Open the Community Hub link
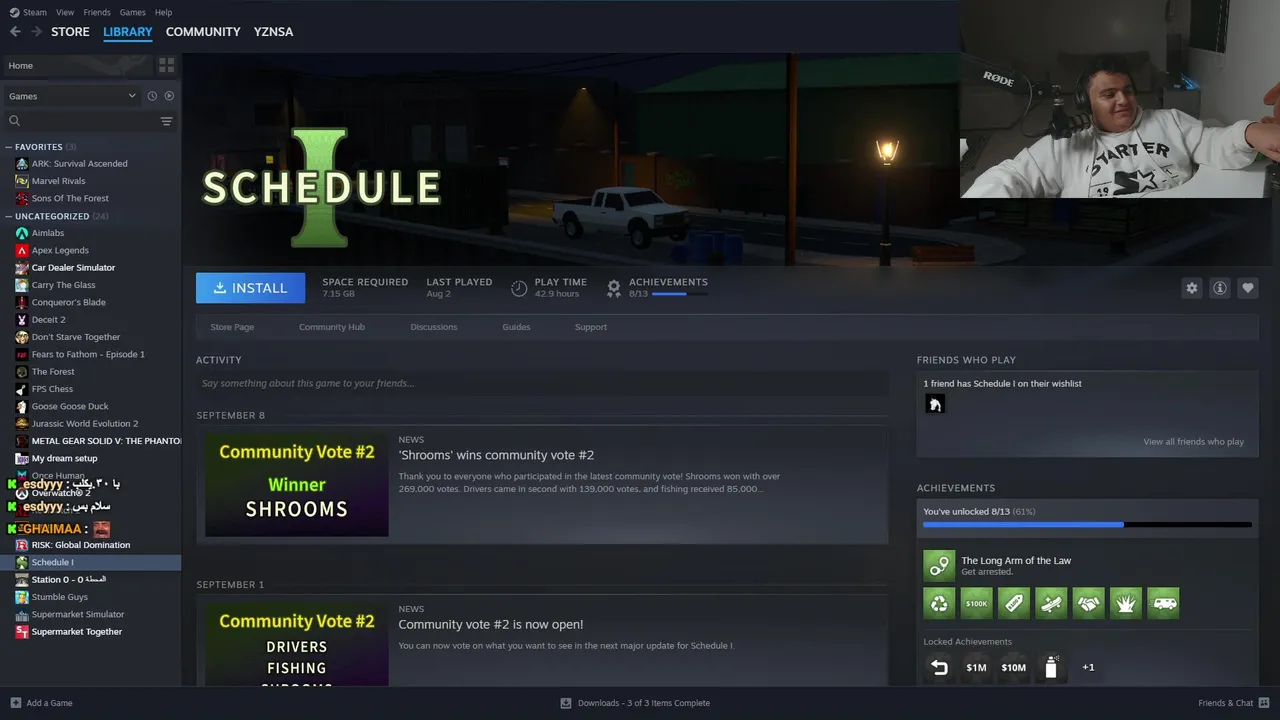 point(332,327)
